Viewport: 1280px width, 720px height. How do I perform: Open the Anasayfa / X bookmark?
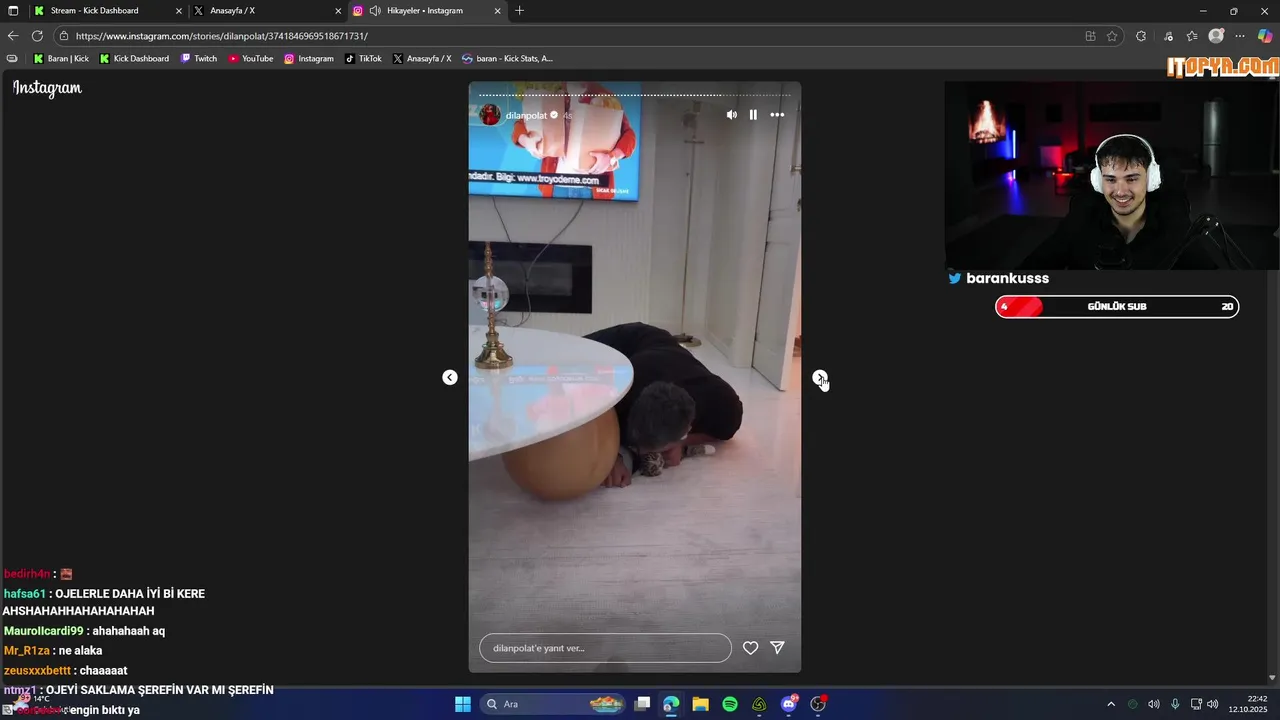(422, 59)
